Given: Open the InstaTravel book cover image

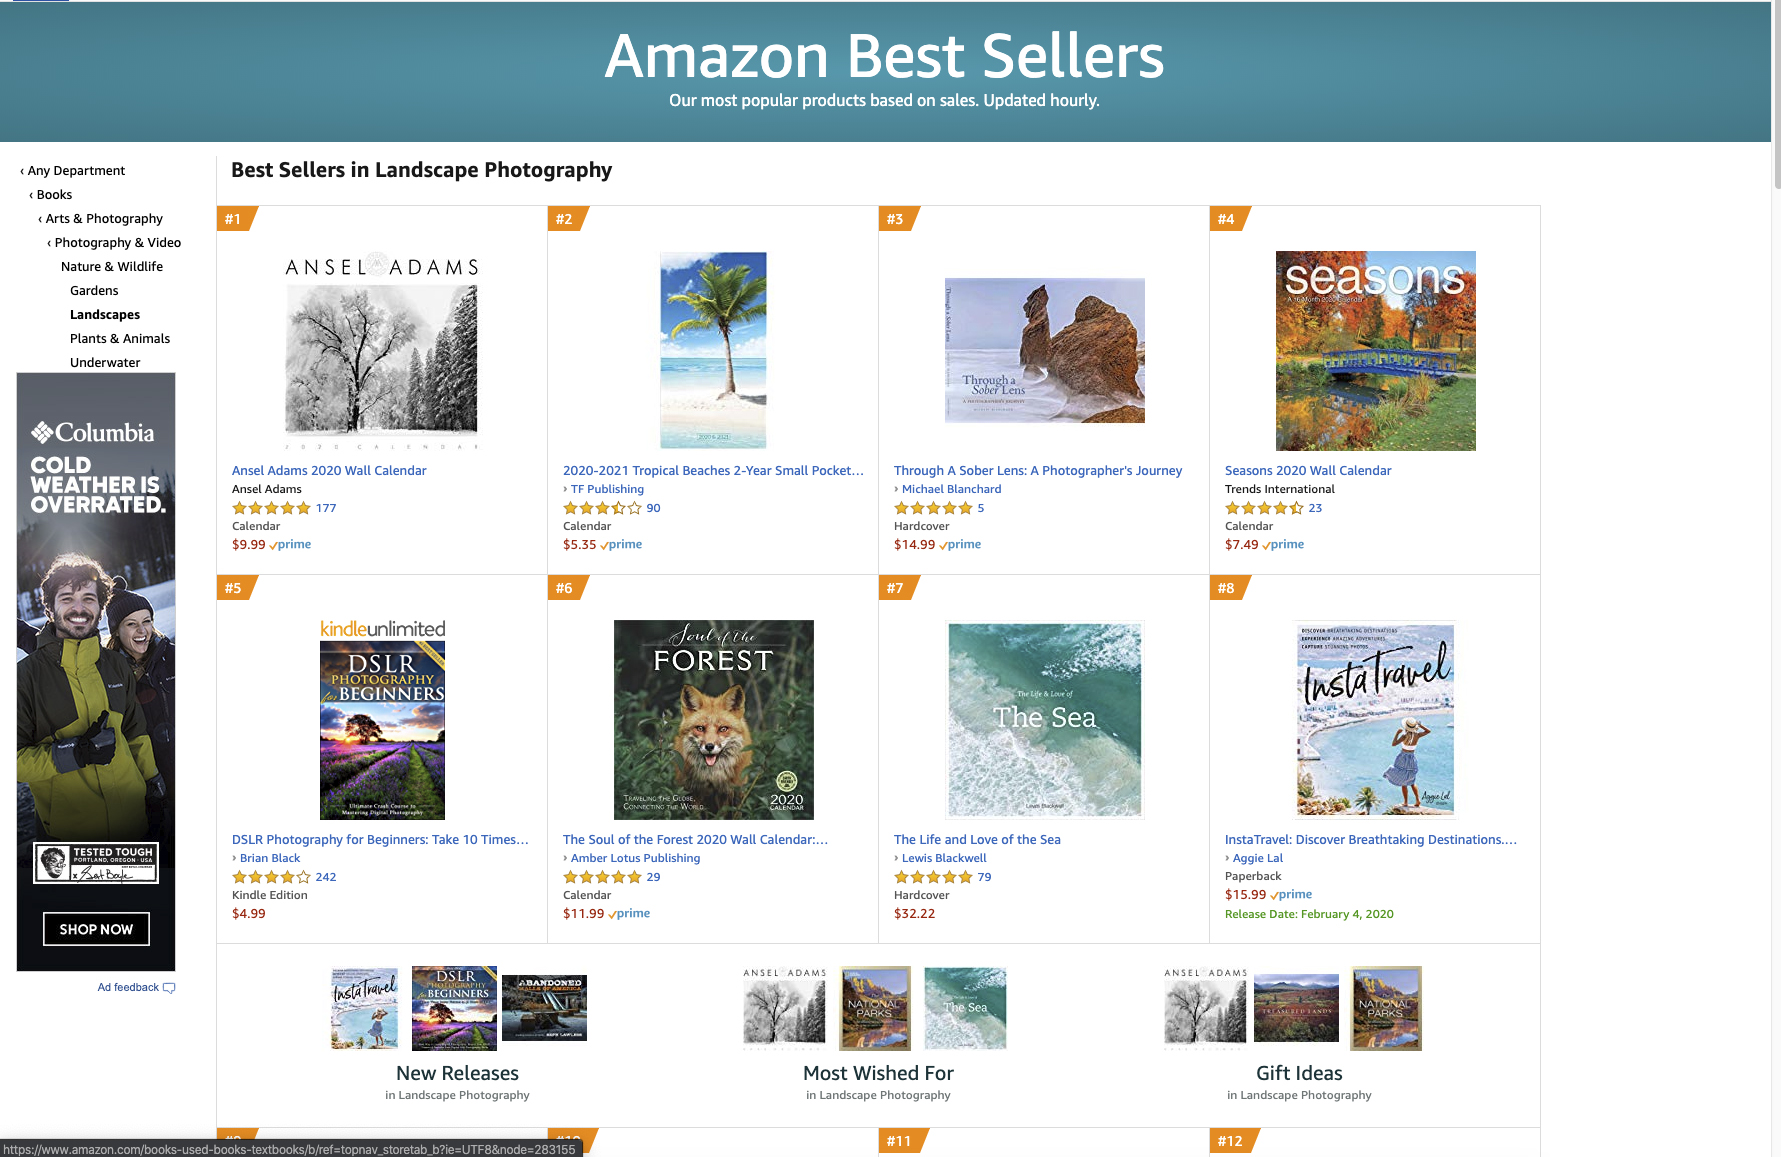Looking at the screenshot, I should (1375, 720).
